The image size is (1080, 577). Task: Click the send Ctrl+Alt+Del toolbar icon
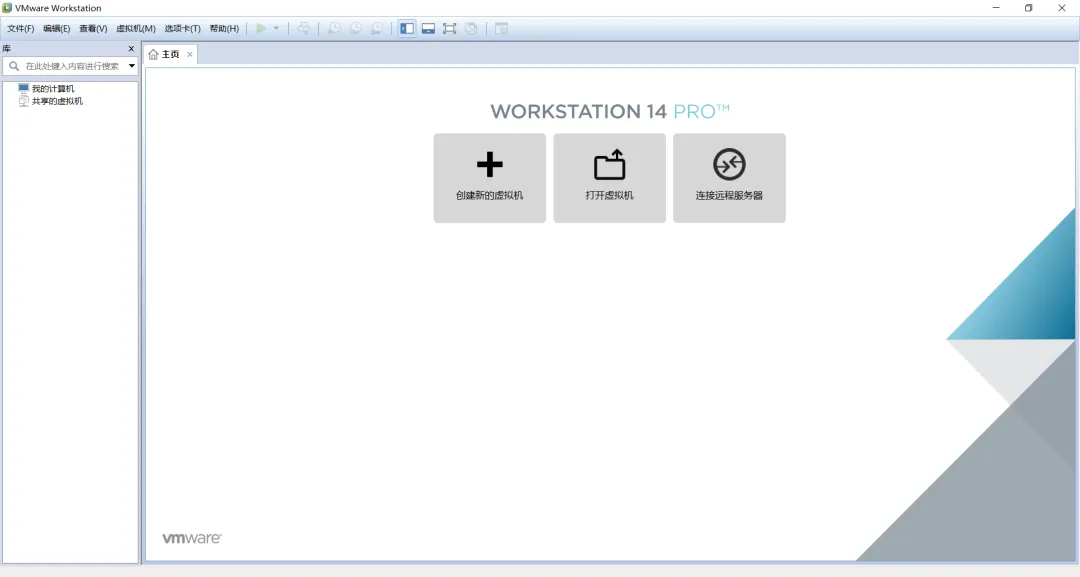303,28
